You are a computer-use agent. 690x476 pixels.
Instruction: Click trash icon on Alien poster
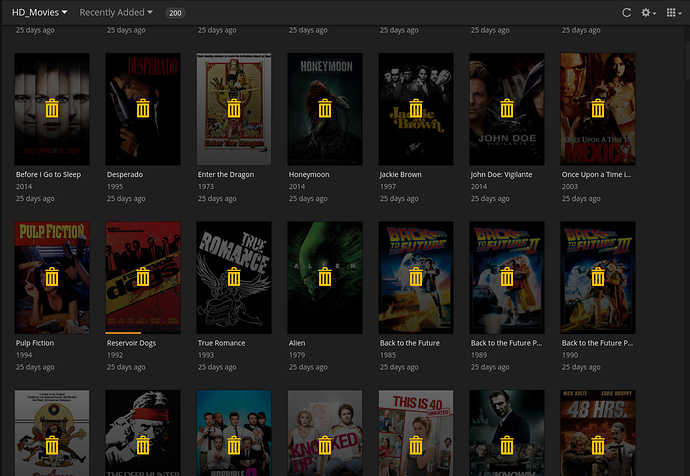[325, 277]
